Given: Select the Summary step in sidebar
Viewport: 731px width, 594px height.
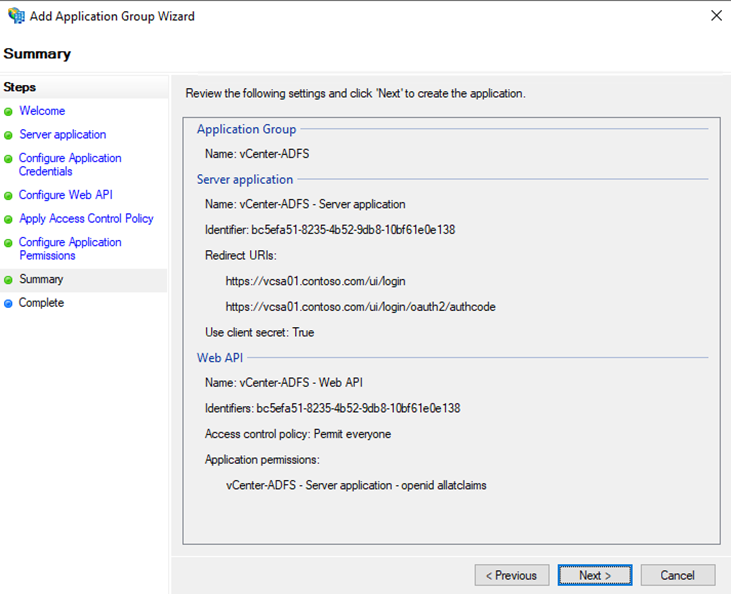Looking at the screenshot, I should click(x=41, y=279).
